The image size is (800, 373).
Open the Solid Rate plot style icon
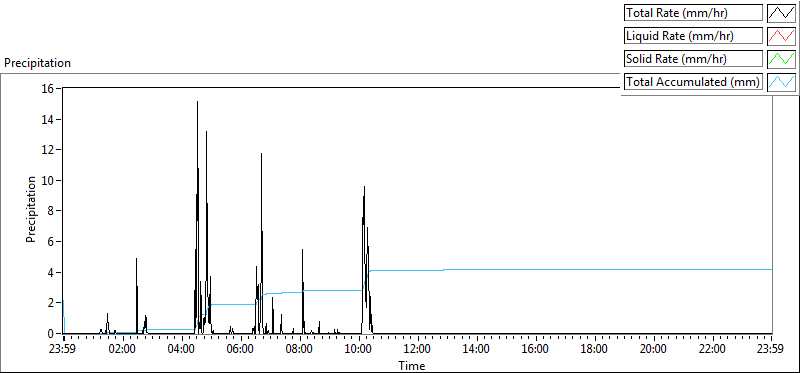click(781, 59)
